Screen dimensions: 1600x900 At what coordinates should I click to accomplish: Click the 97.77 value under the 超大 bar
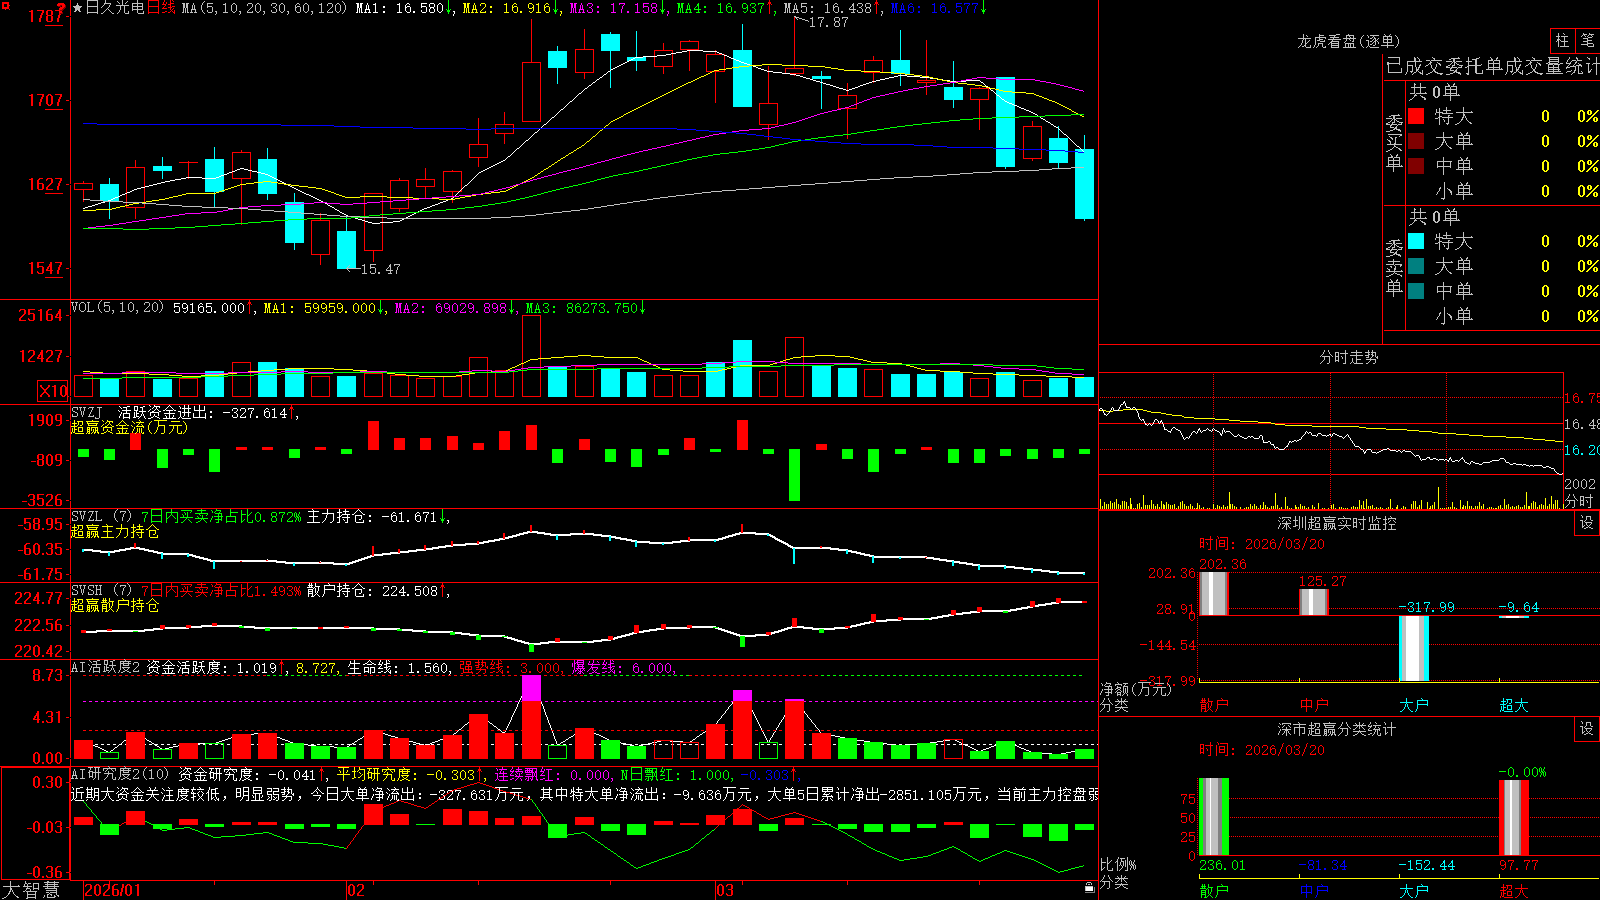pos(1518,865)
